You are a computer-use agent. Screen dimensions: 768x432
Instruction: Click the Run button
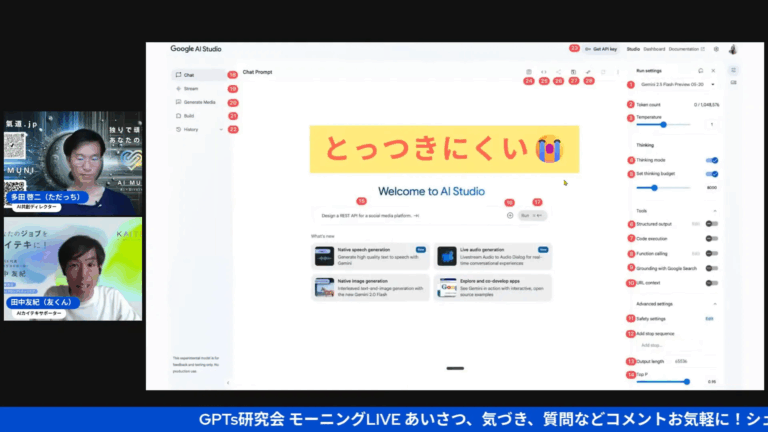pyautogui.click(x=532, y=216)
